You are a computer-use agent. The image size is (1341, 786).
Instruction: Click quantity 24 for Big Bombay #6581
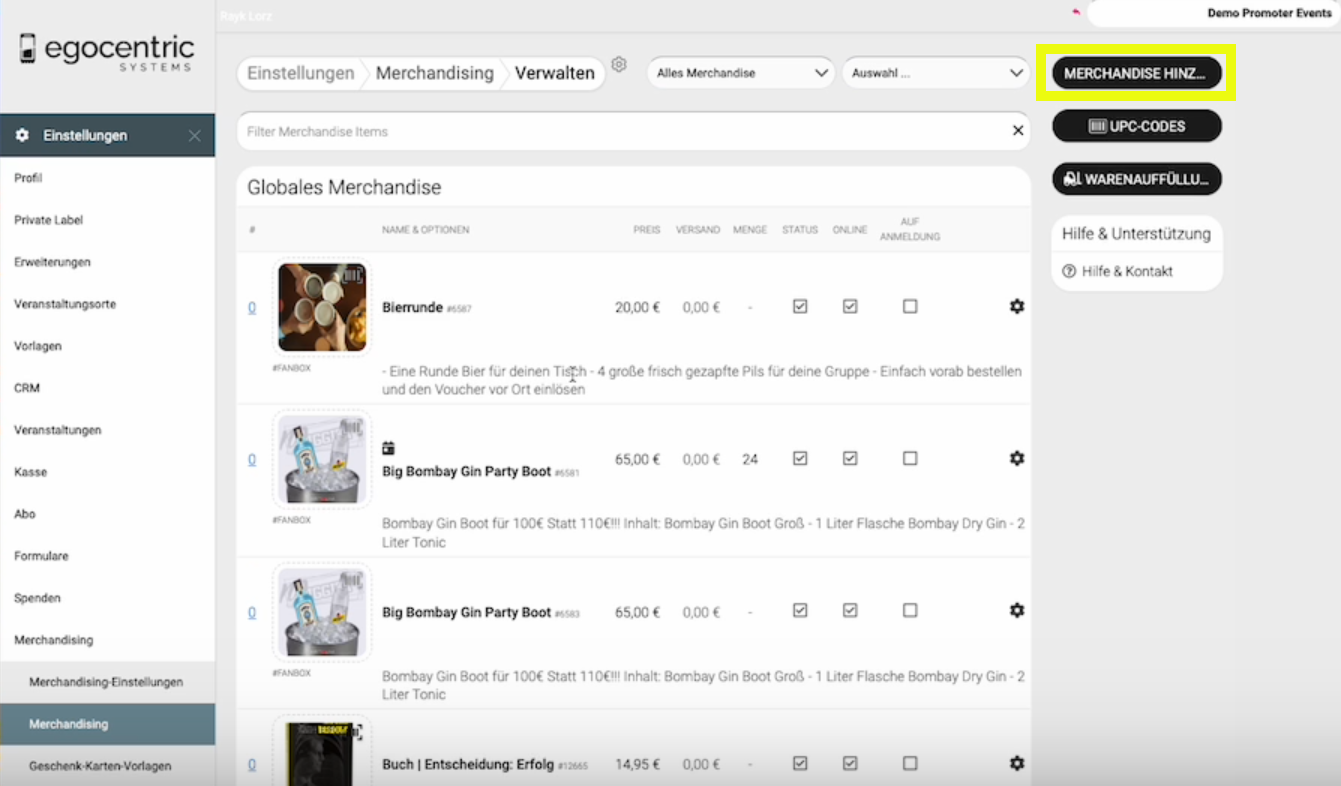click(750, 459)
